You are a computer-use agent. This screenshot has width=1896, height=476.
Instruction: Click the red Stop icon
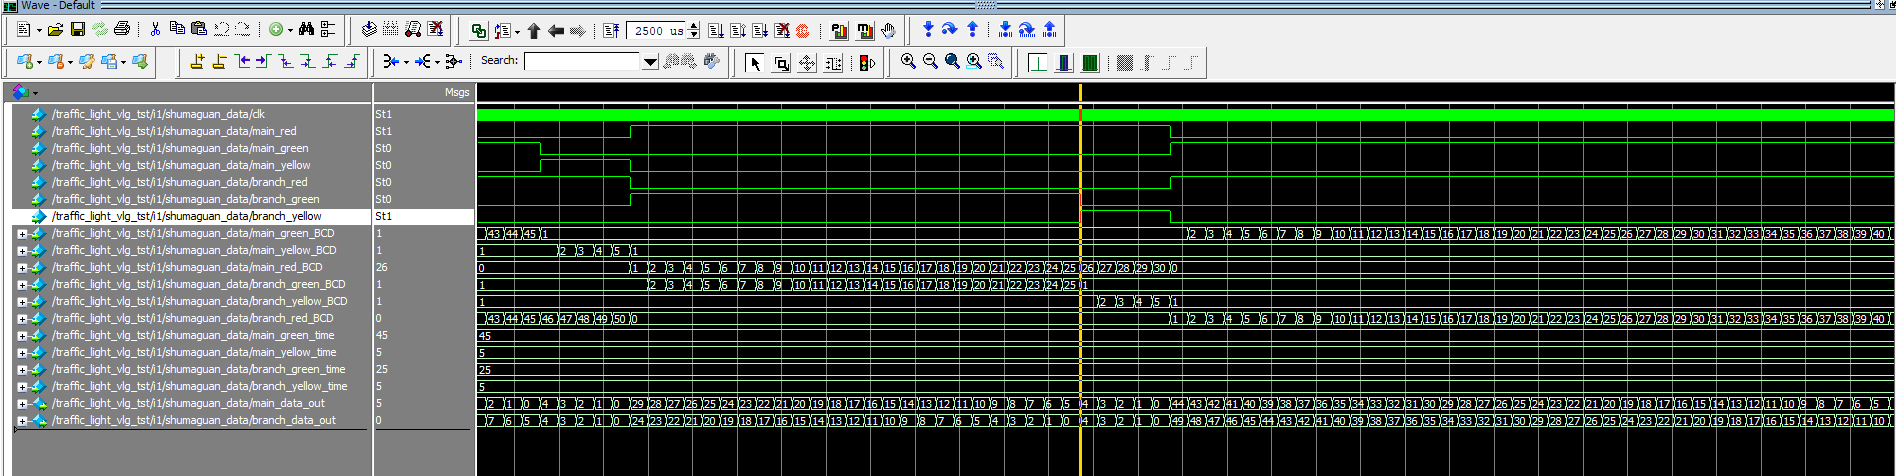pos(802,31)
